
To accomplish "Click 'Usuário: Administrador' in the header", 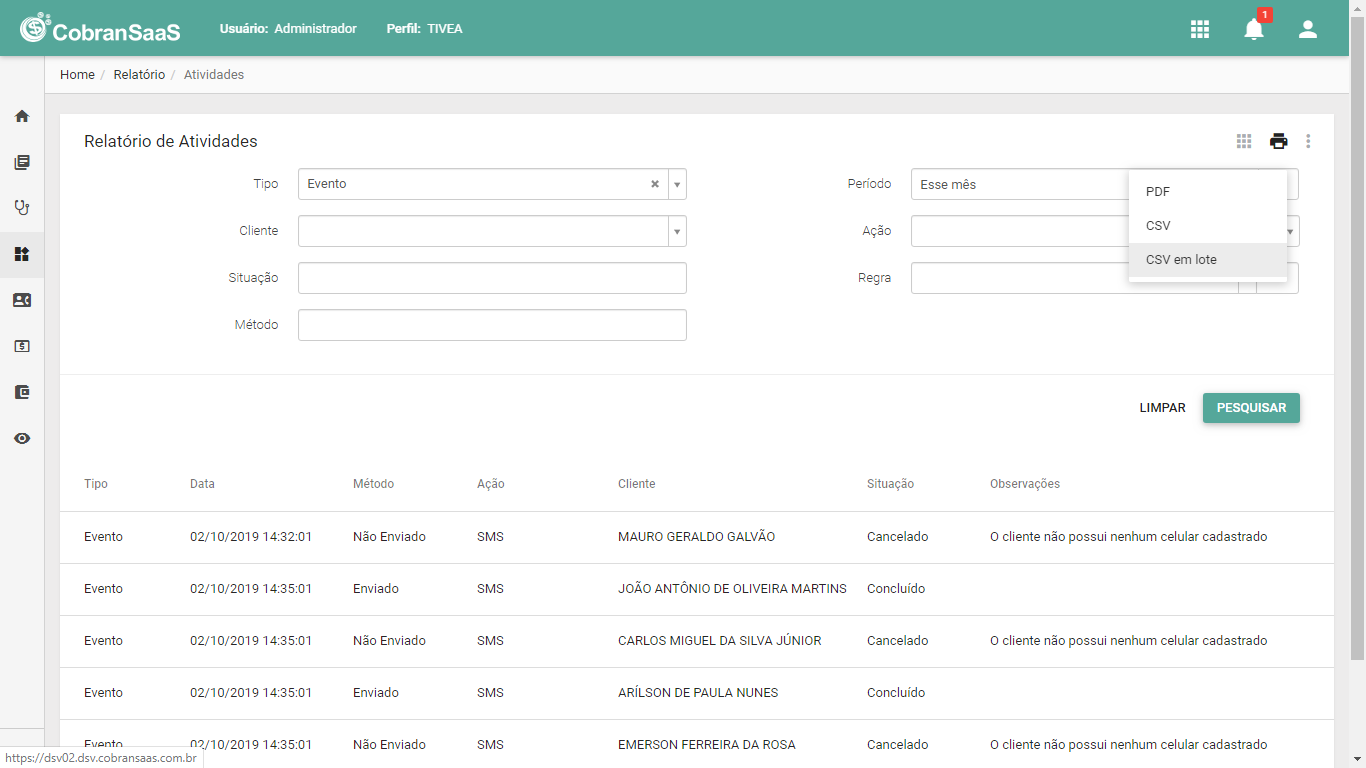I will (288, 29).
